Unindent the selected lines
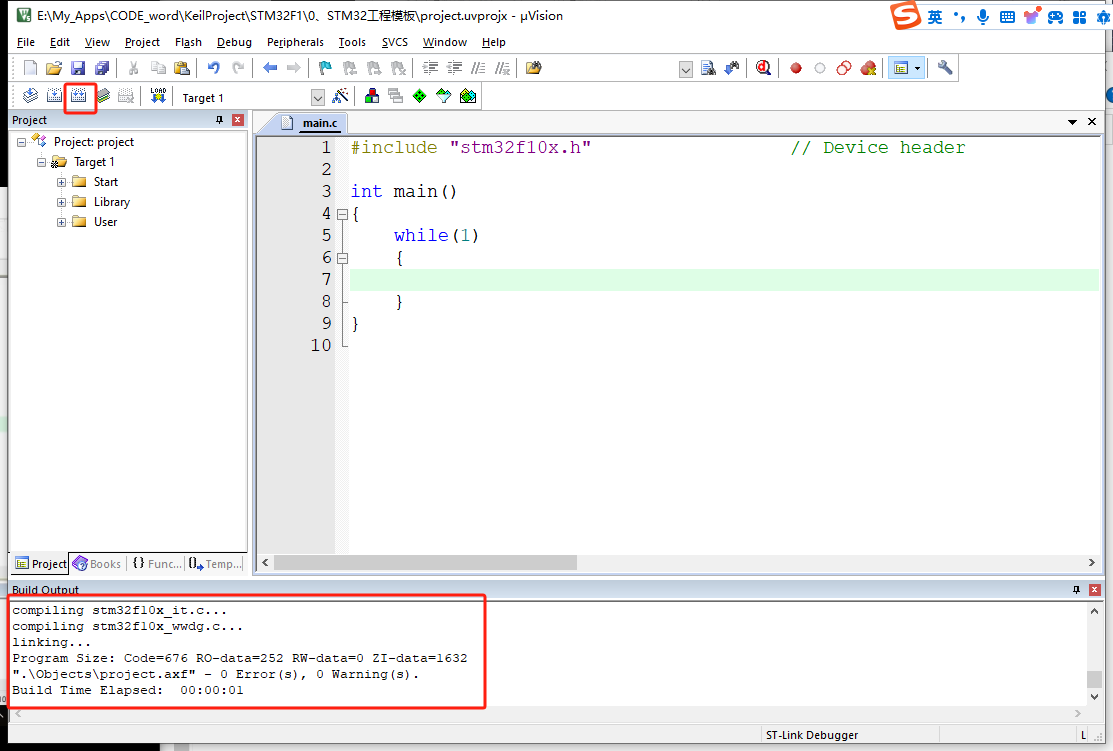Image resolution: width=1113 pixels, height=751 pixels. (x=454, y=68)
